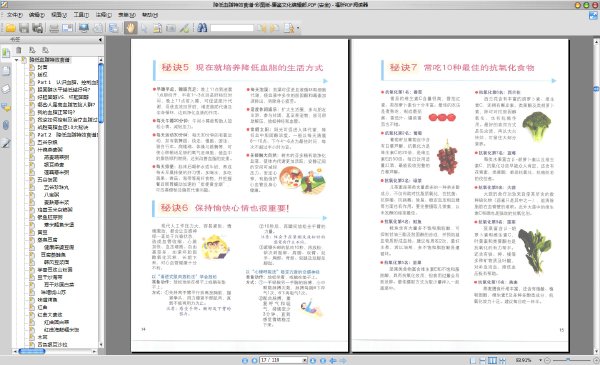
Task: Click the delete bookmark trash icon
Action: click(18, 50)
